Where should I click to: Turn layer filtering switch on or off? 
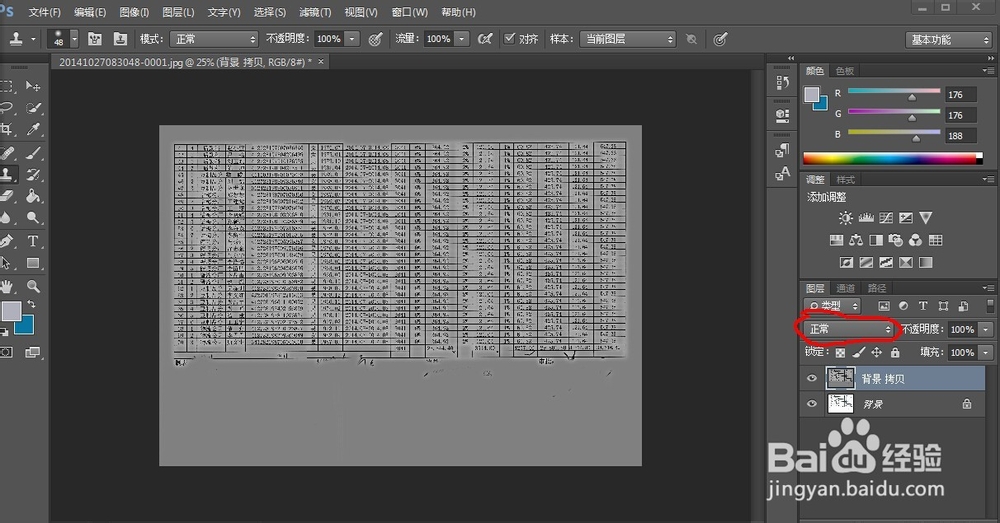(x=989, y=306)
